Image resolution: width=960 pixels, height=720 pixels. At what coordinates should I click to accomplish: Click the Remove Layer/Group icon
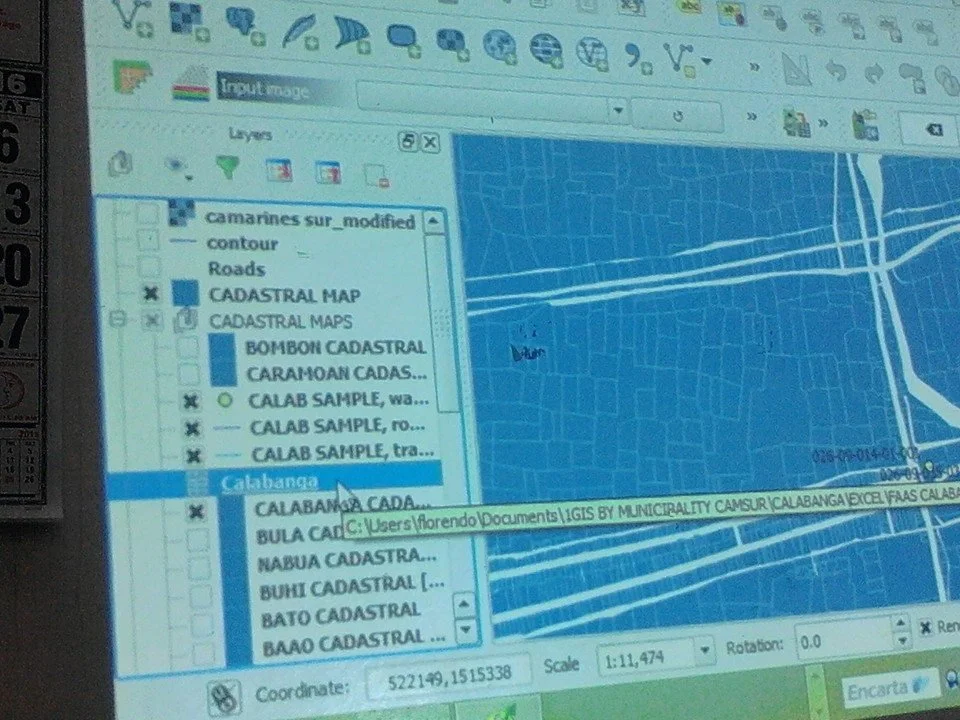point(376,175)
